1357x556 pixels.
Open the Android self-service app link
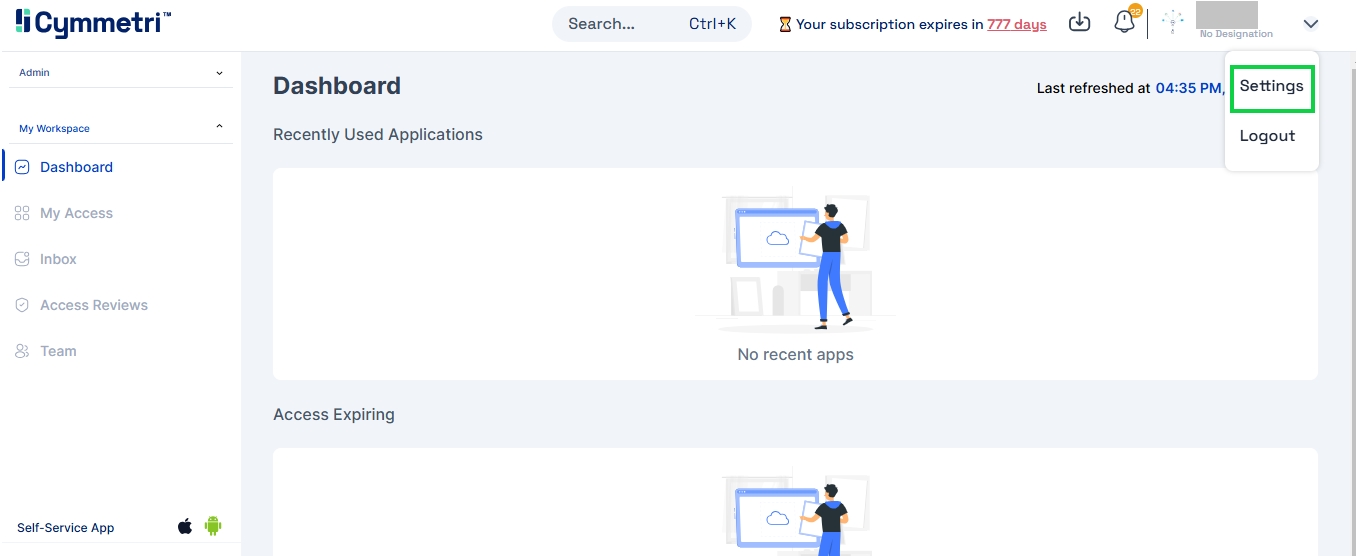[x=212, y=526]
